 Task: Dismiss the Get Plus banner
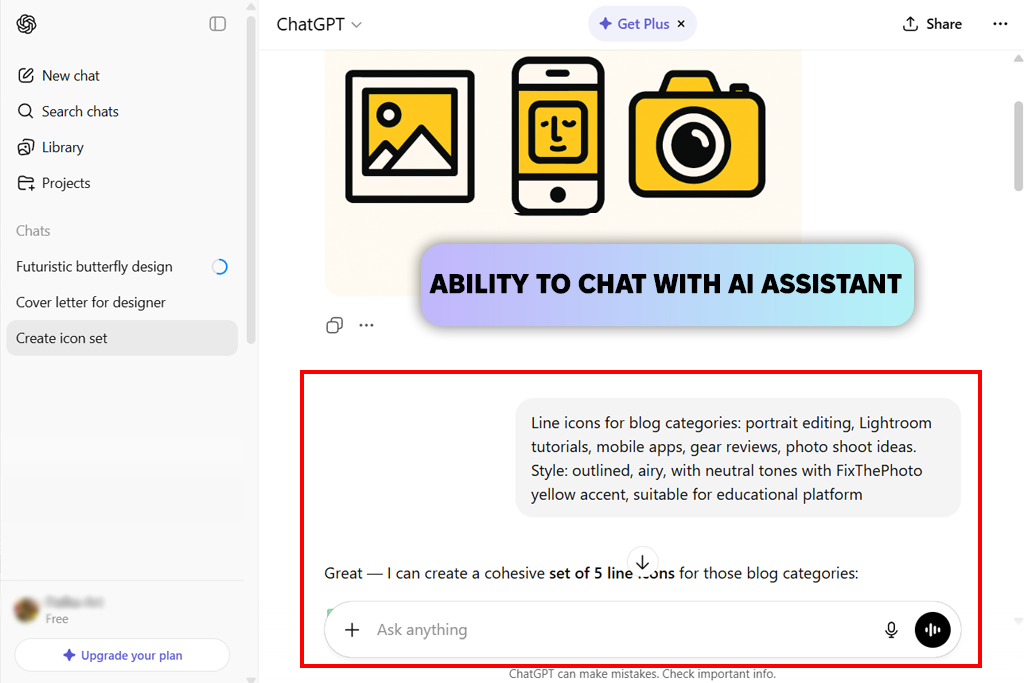[x=681, y=24]
